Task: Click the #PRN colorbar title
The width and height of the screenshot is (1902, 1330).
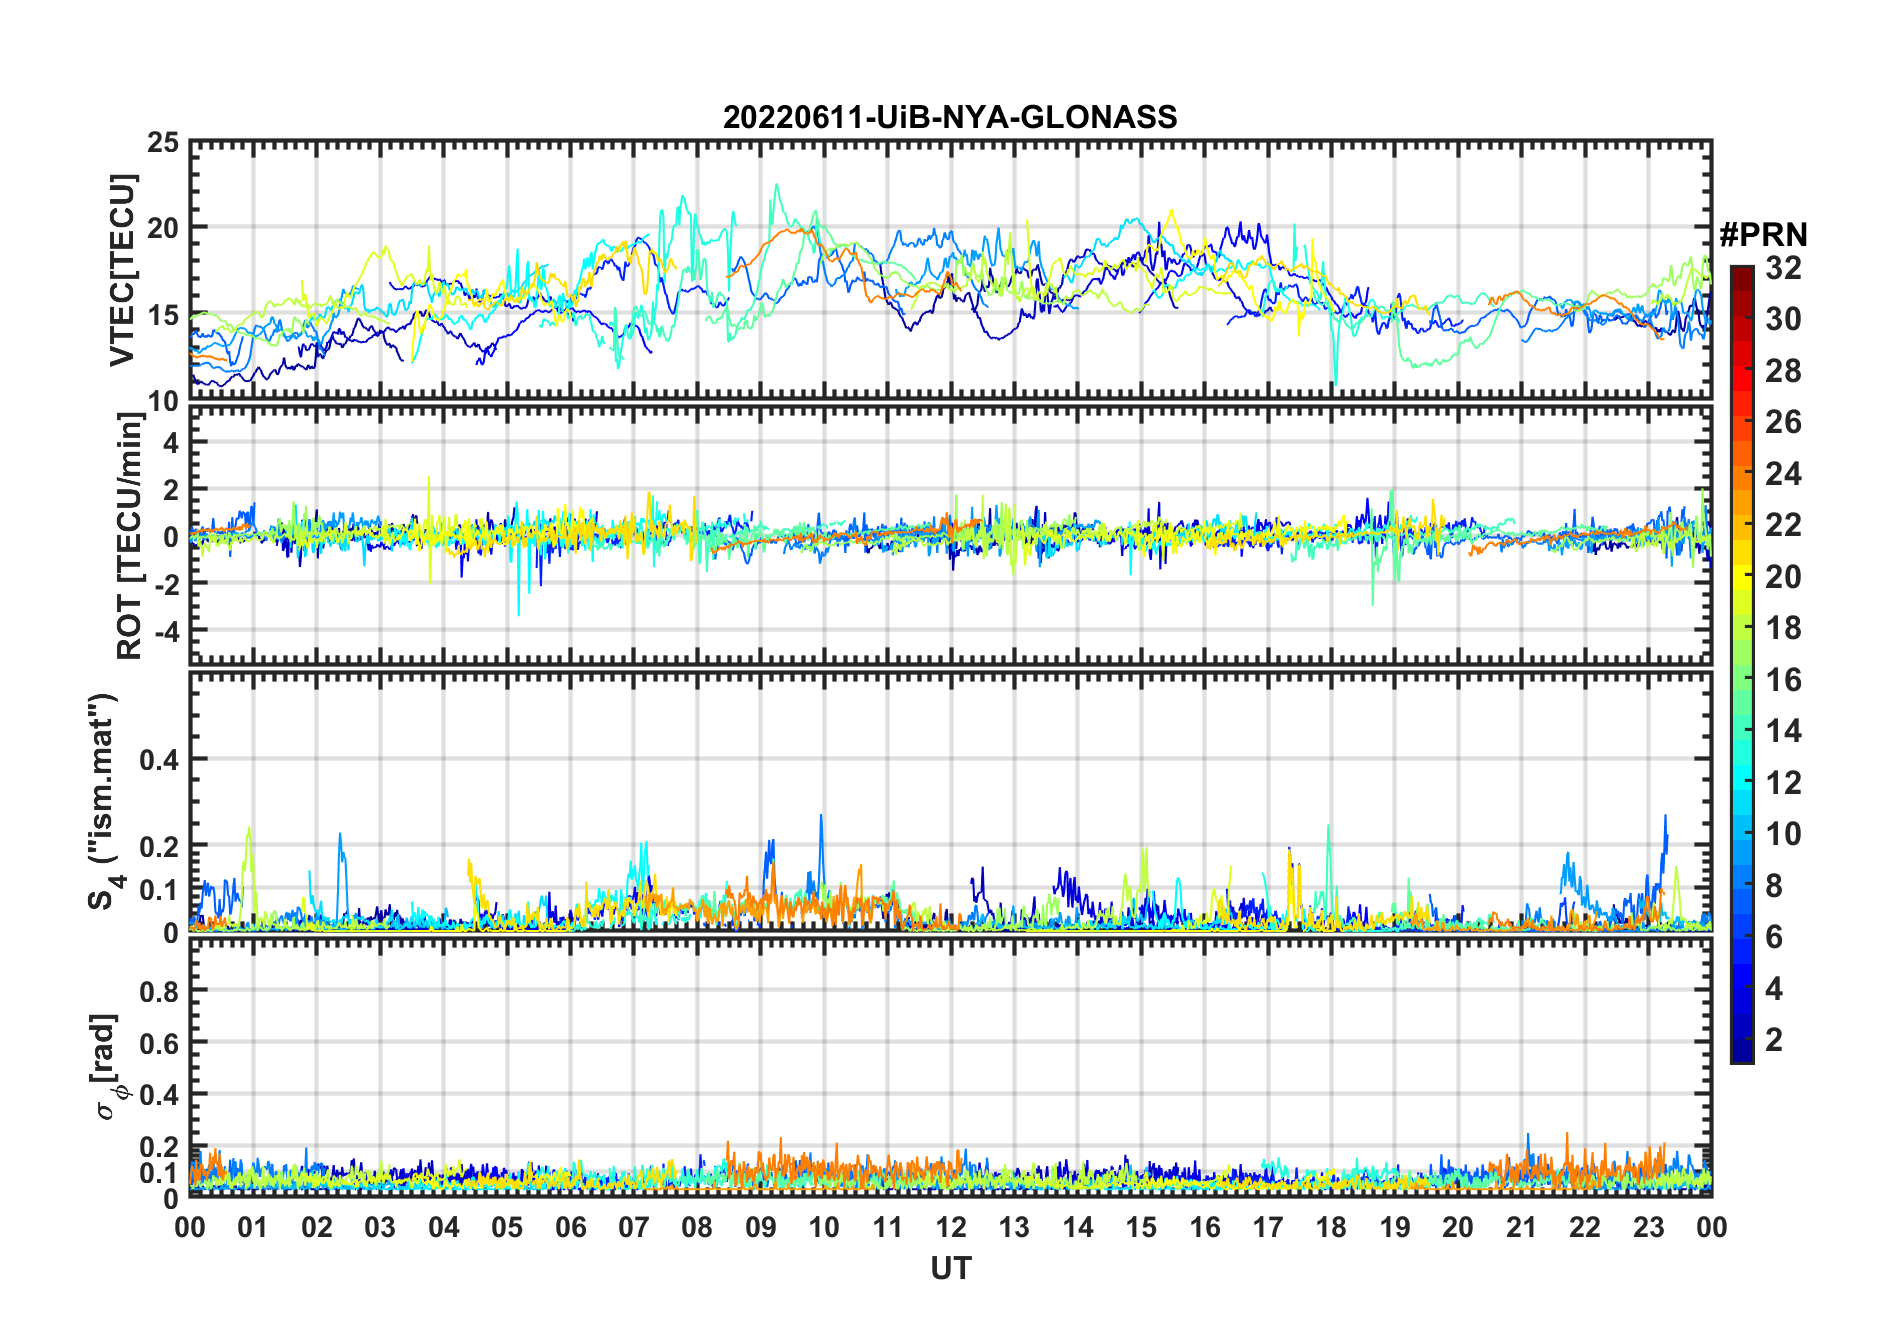Action: click(1763, 235)
